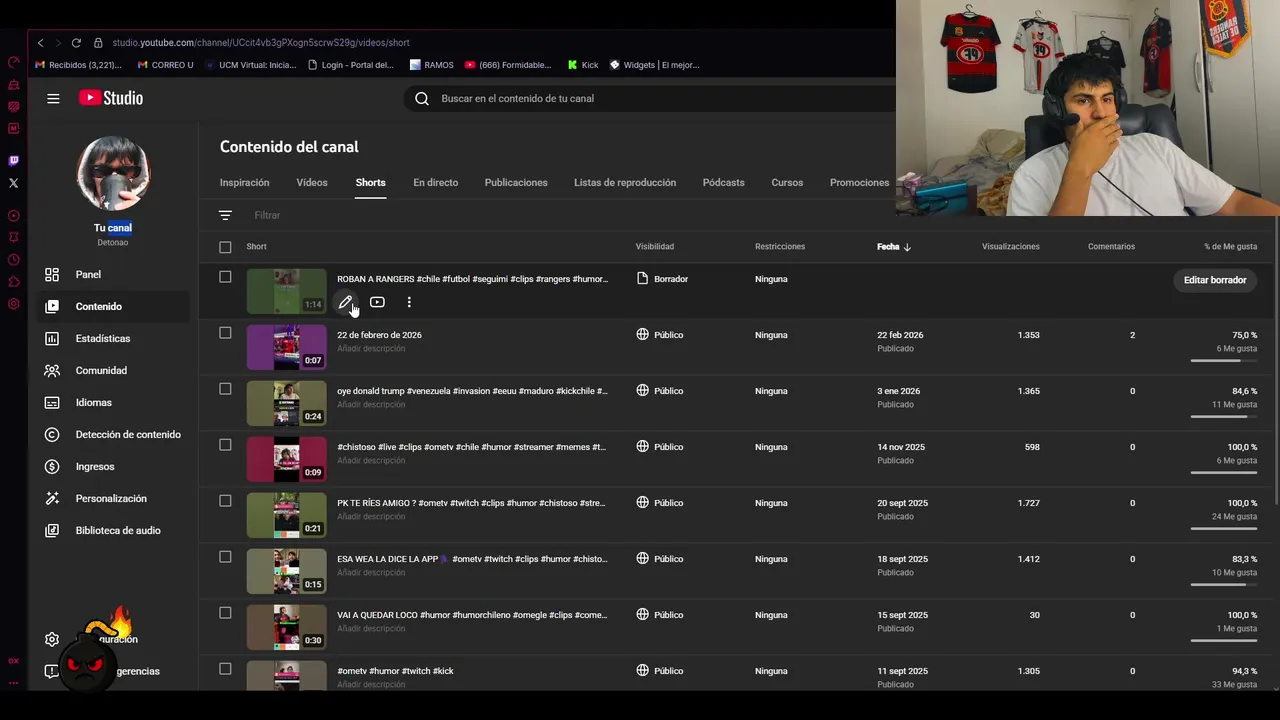1280x720 pixels.
Task: Click the browser reload icon
Action: (76, 43)
